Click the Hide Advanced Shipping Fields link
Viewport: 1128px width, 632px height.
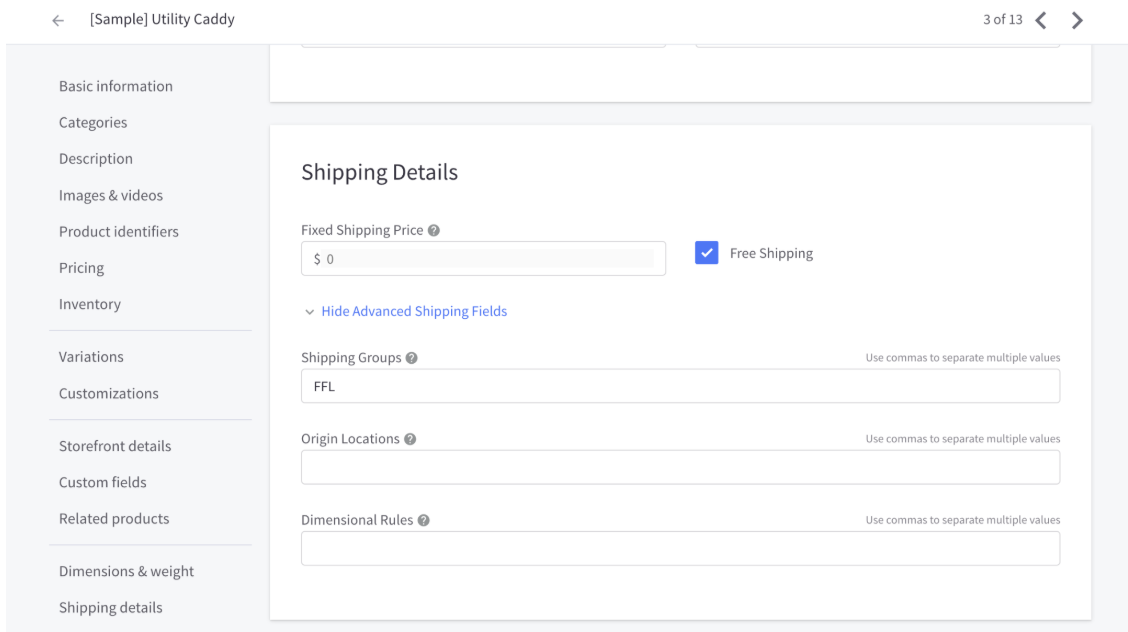pyautogui.click(x=414, y=311)
